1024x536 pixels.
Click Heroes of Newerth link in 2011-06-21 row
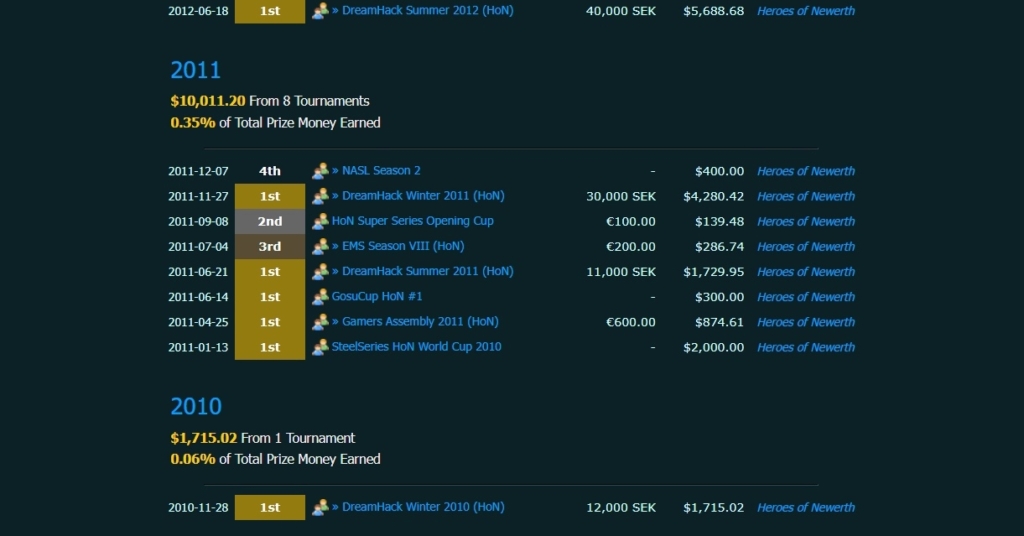point(806,272)
